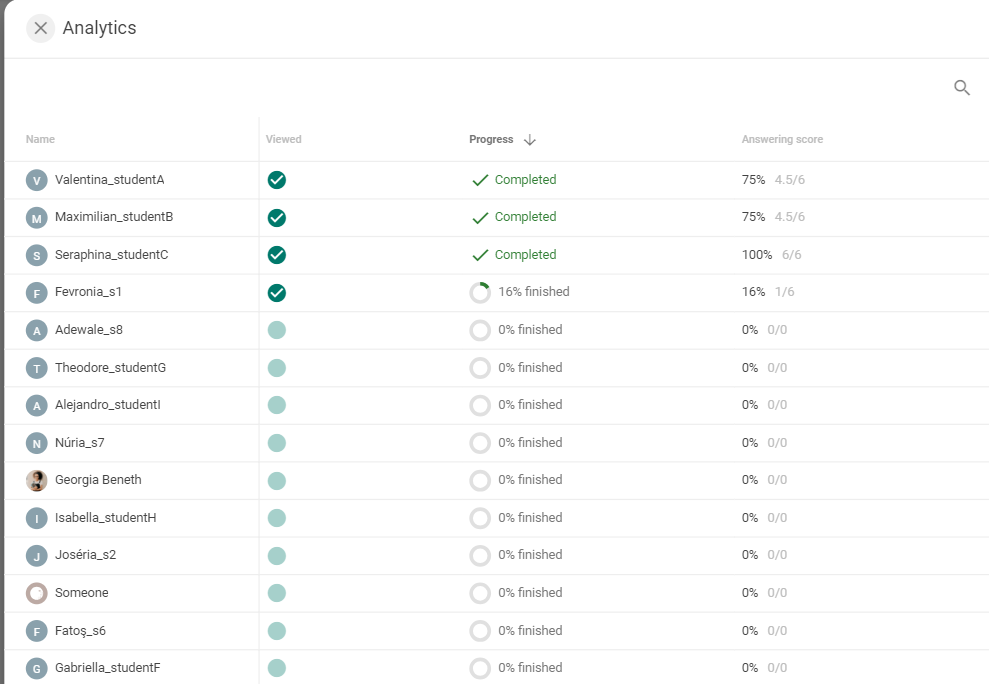989x684 pixels.
Task: Click Adewale_s8's unviewed status dot
Action: 277,330
